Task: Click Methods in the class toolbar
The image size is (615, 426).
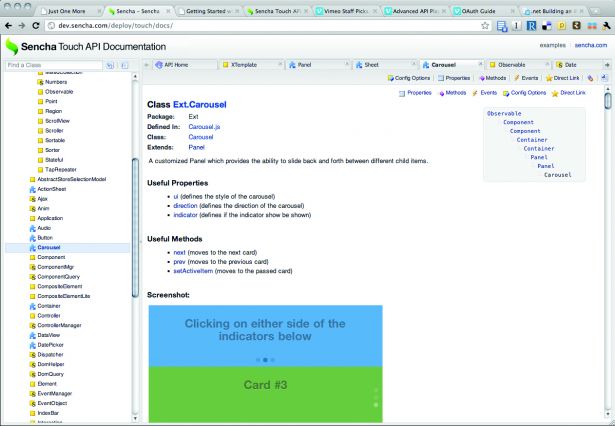Action: click(x=493, y=78)
